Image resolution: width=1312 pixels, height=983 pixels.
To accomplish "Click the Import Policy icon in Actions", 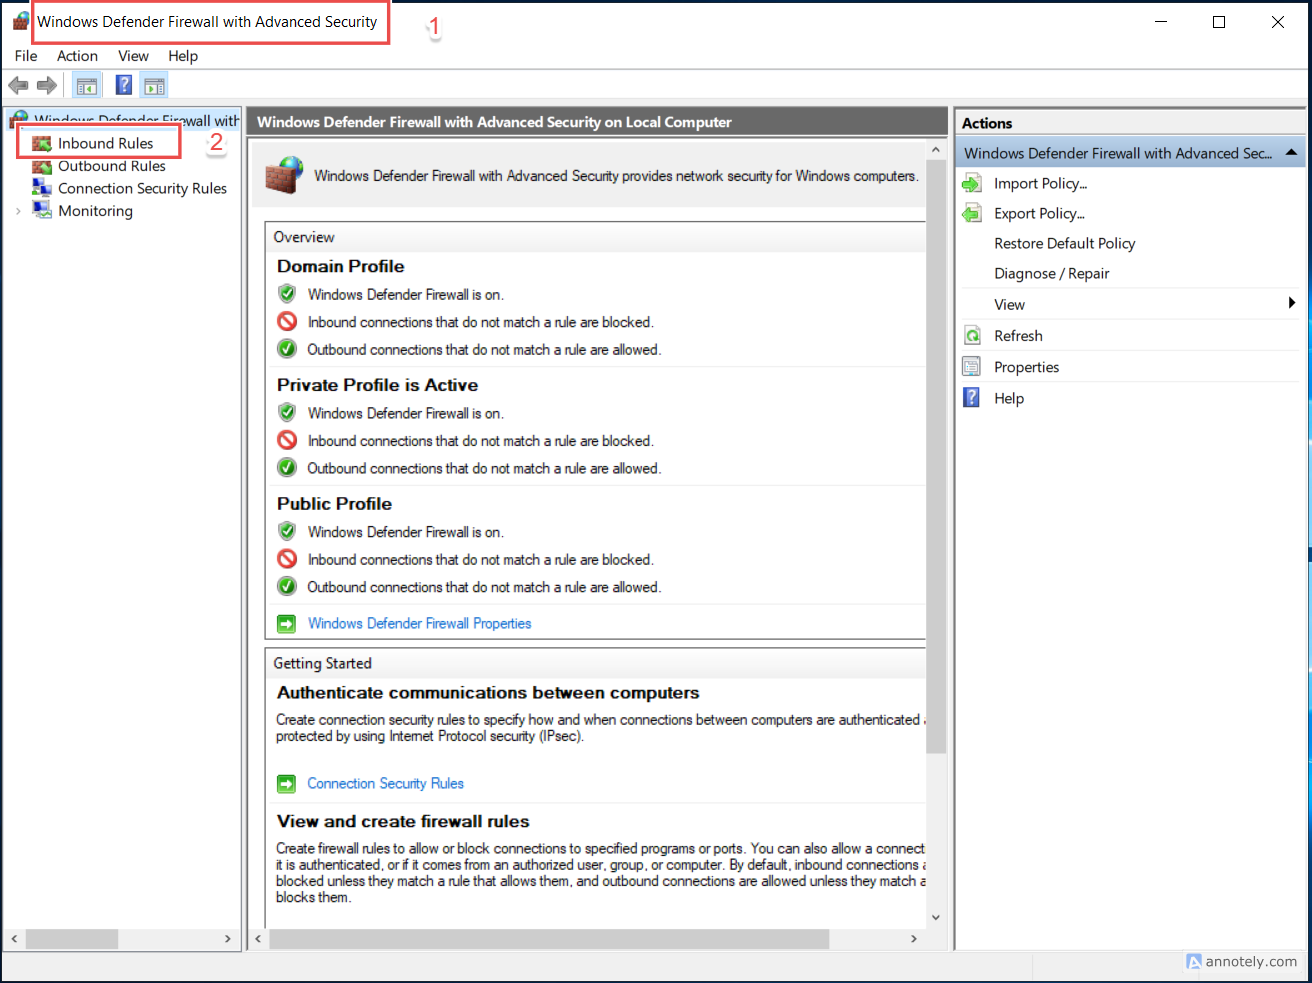I will point(972,184).
